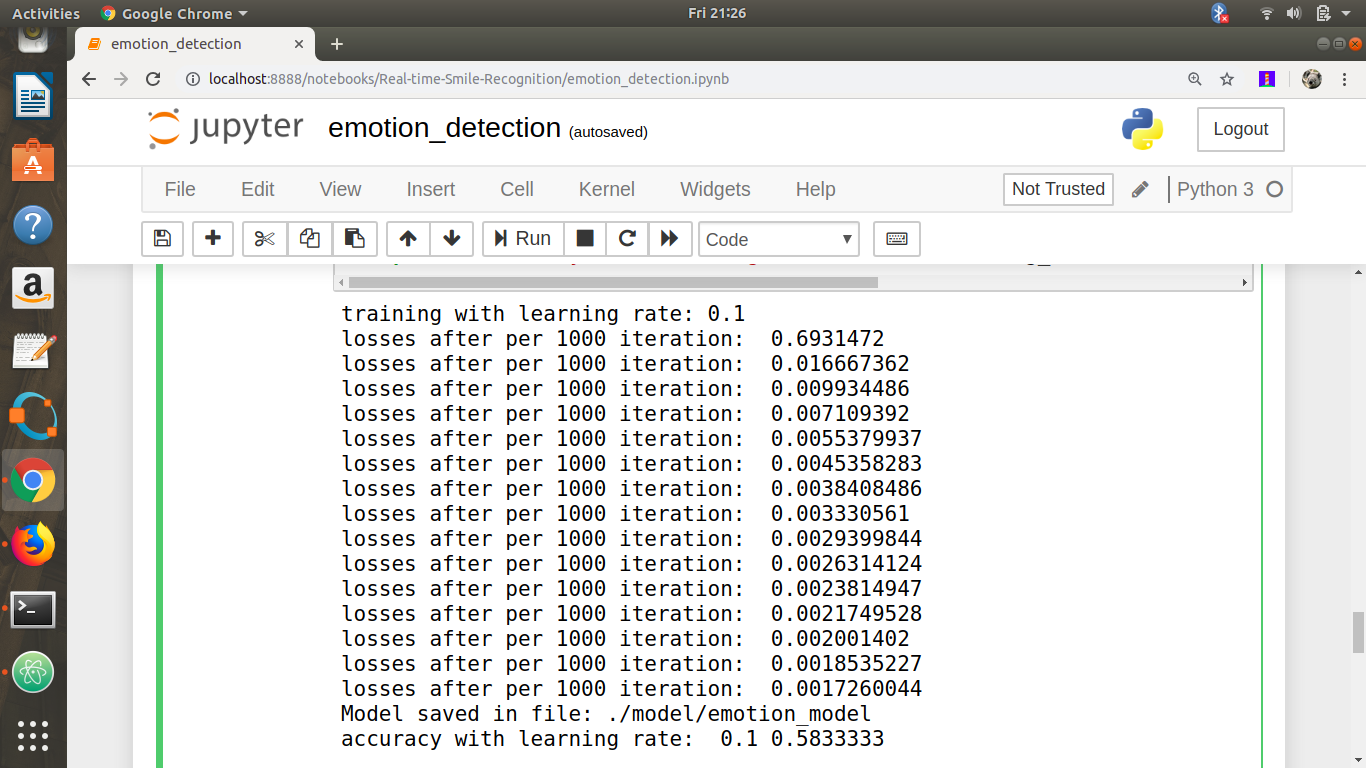Restart kernel and rerun all fast-forward icon
Viewport: 1366px width, 768px height.
pyautogui.click(x=670, y=239)
